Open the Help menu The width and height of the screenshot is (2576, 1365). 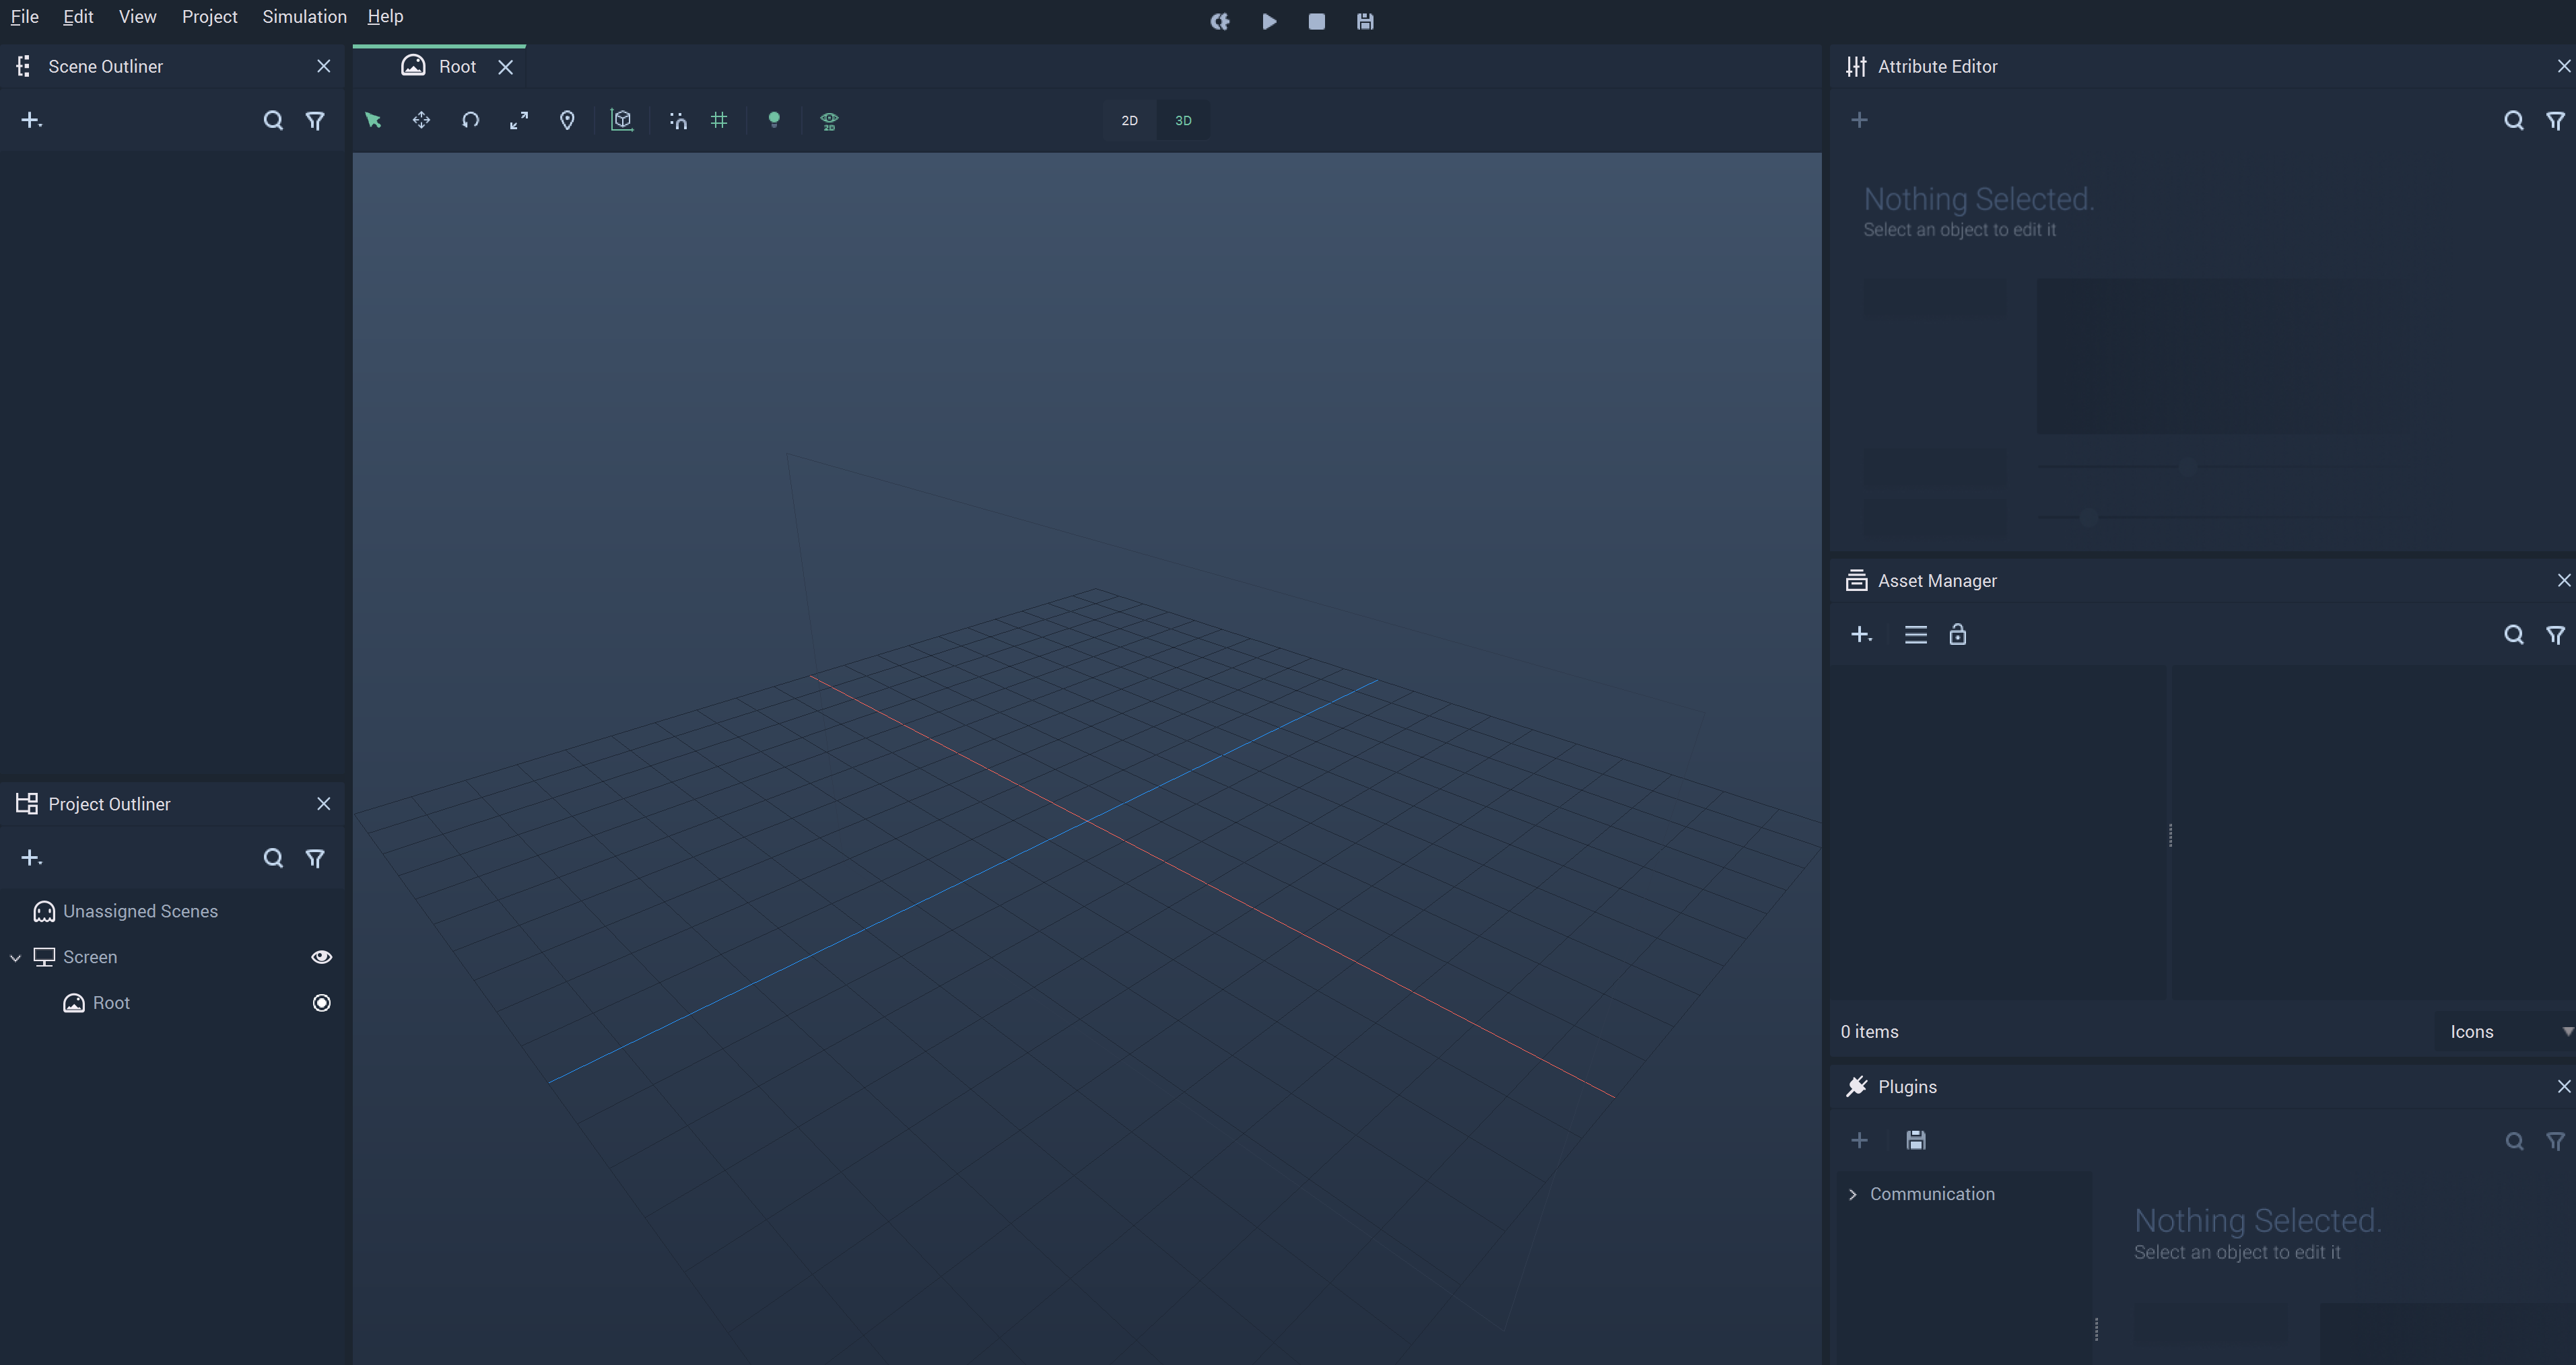(385, 16)
